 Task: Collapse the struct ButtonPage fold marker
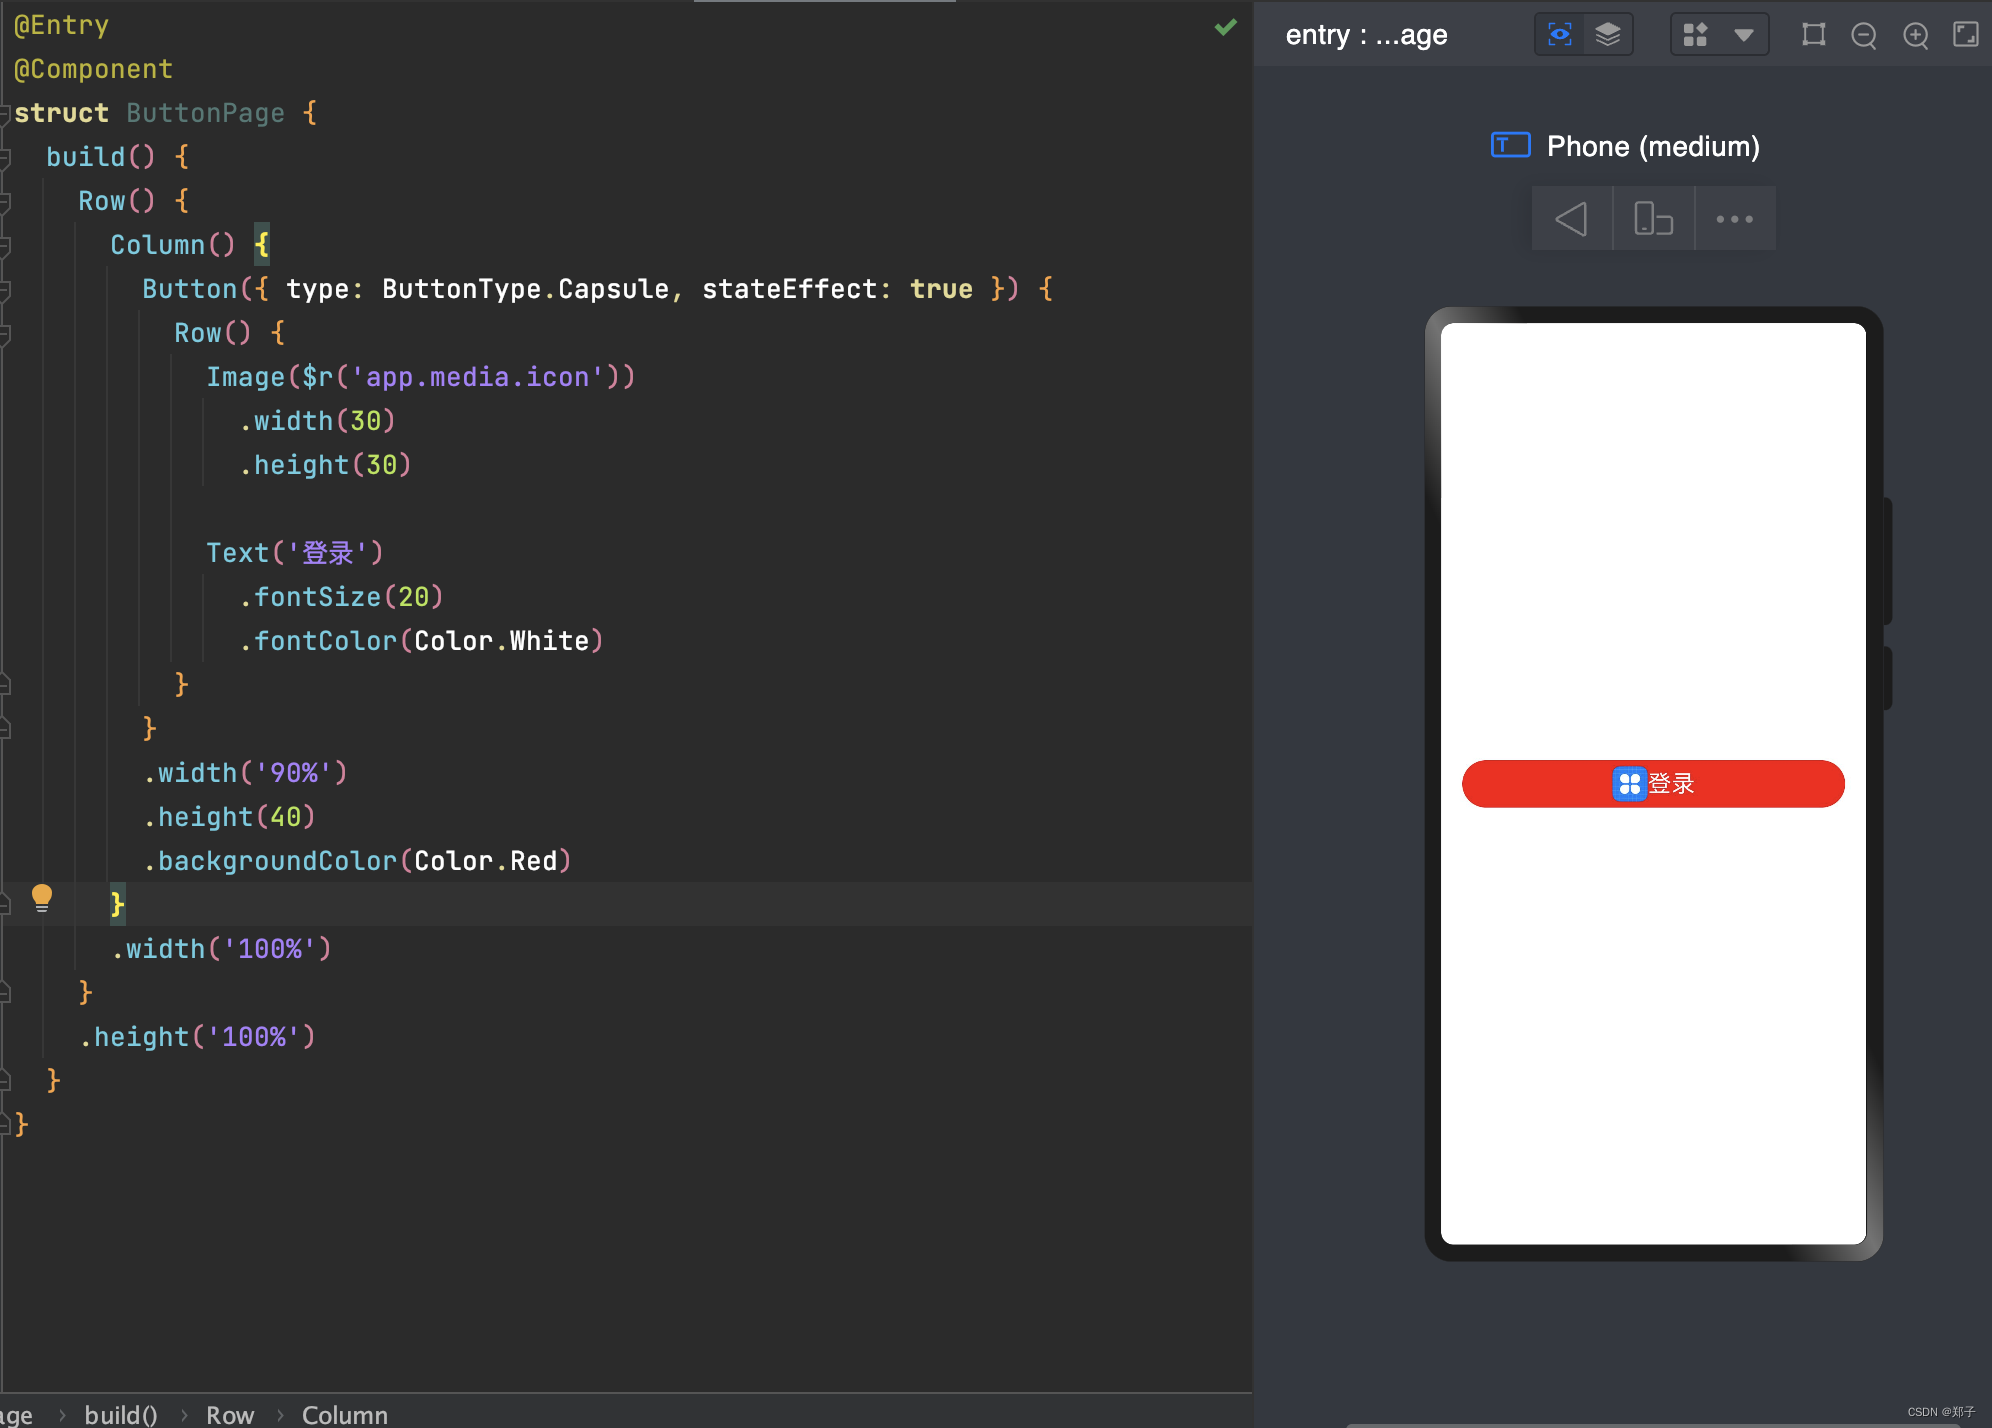[5, 113]
